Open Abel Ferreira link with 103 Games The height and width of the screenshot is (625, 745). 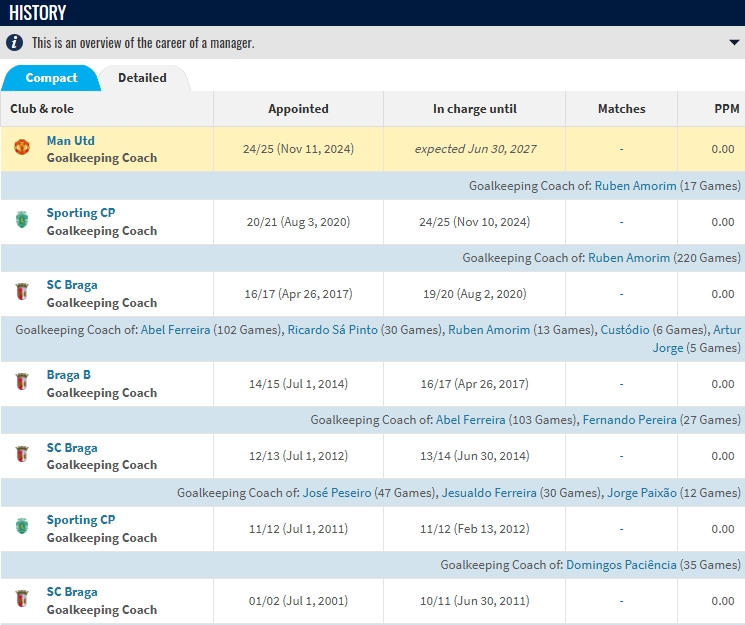click(470, 420)
